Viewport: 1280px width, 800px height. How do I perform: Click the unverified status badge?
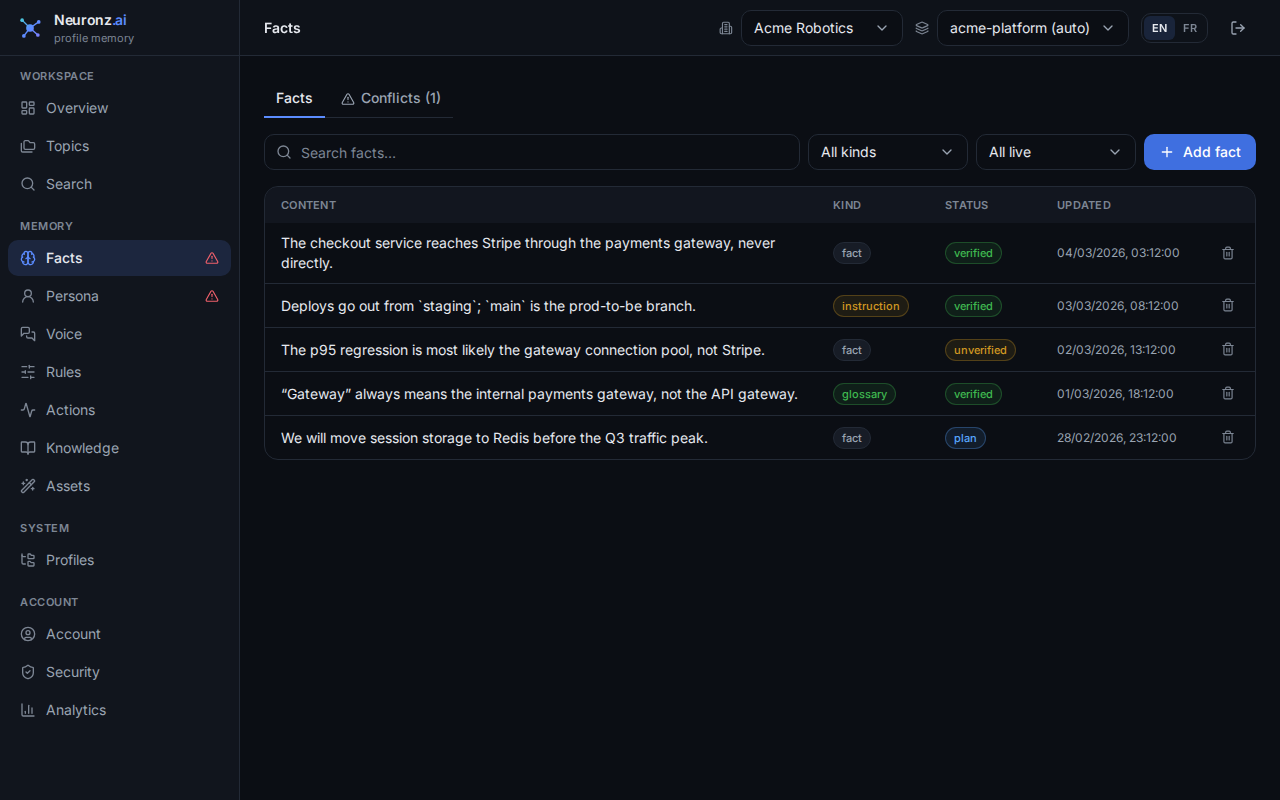click(x=980, y=350)
